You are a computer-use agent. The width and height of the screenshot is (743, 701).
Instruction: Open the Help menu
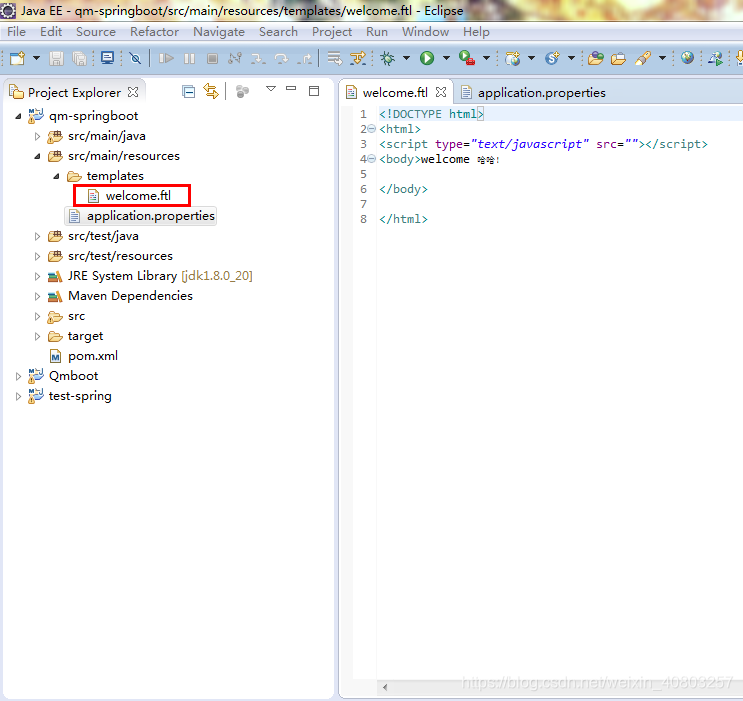(x=476, y=32)
